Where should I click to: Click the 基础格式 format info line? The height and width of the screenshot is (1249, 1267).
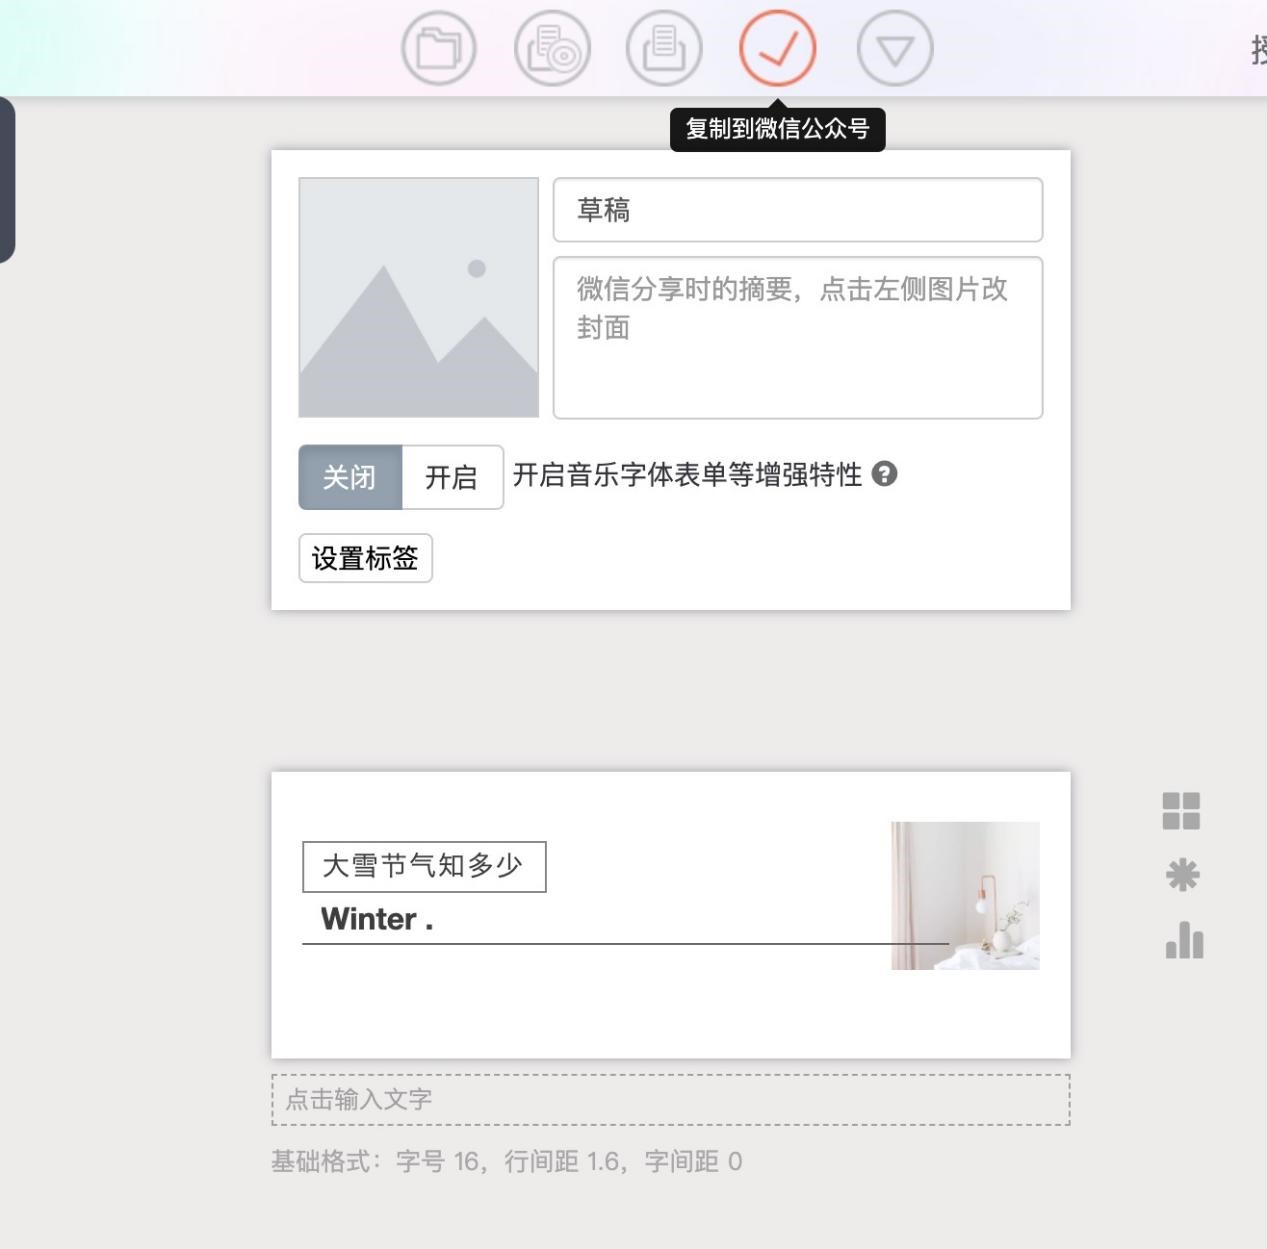coord(507,1161)
